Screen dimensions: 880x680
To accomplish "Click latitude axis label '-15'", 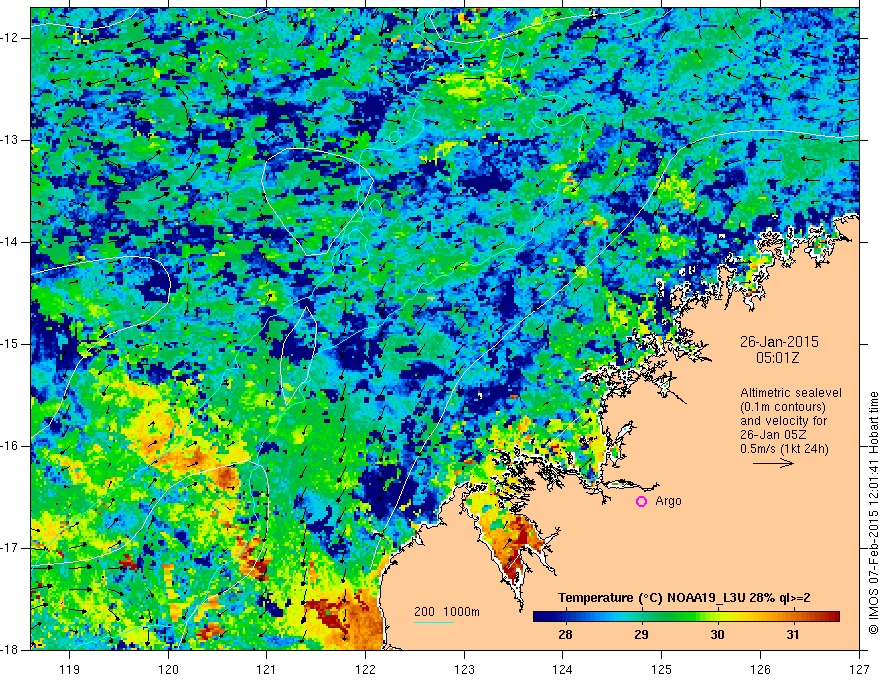I will (x=10, y=344).
